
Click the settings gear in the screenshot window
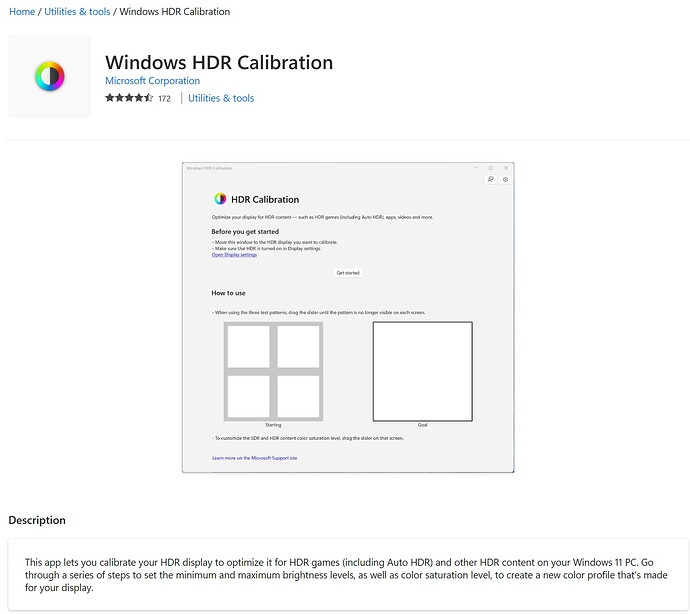pos(505,179)
